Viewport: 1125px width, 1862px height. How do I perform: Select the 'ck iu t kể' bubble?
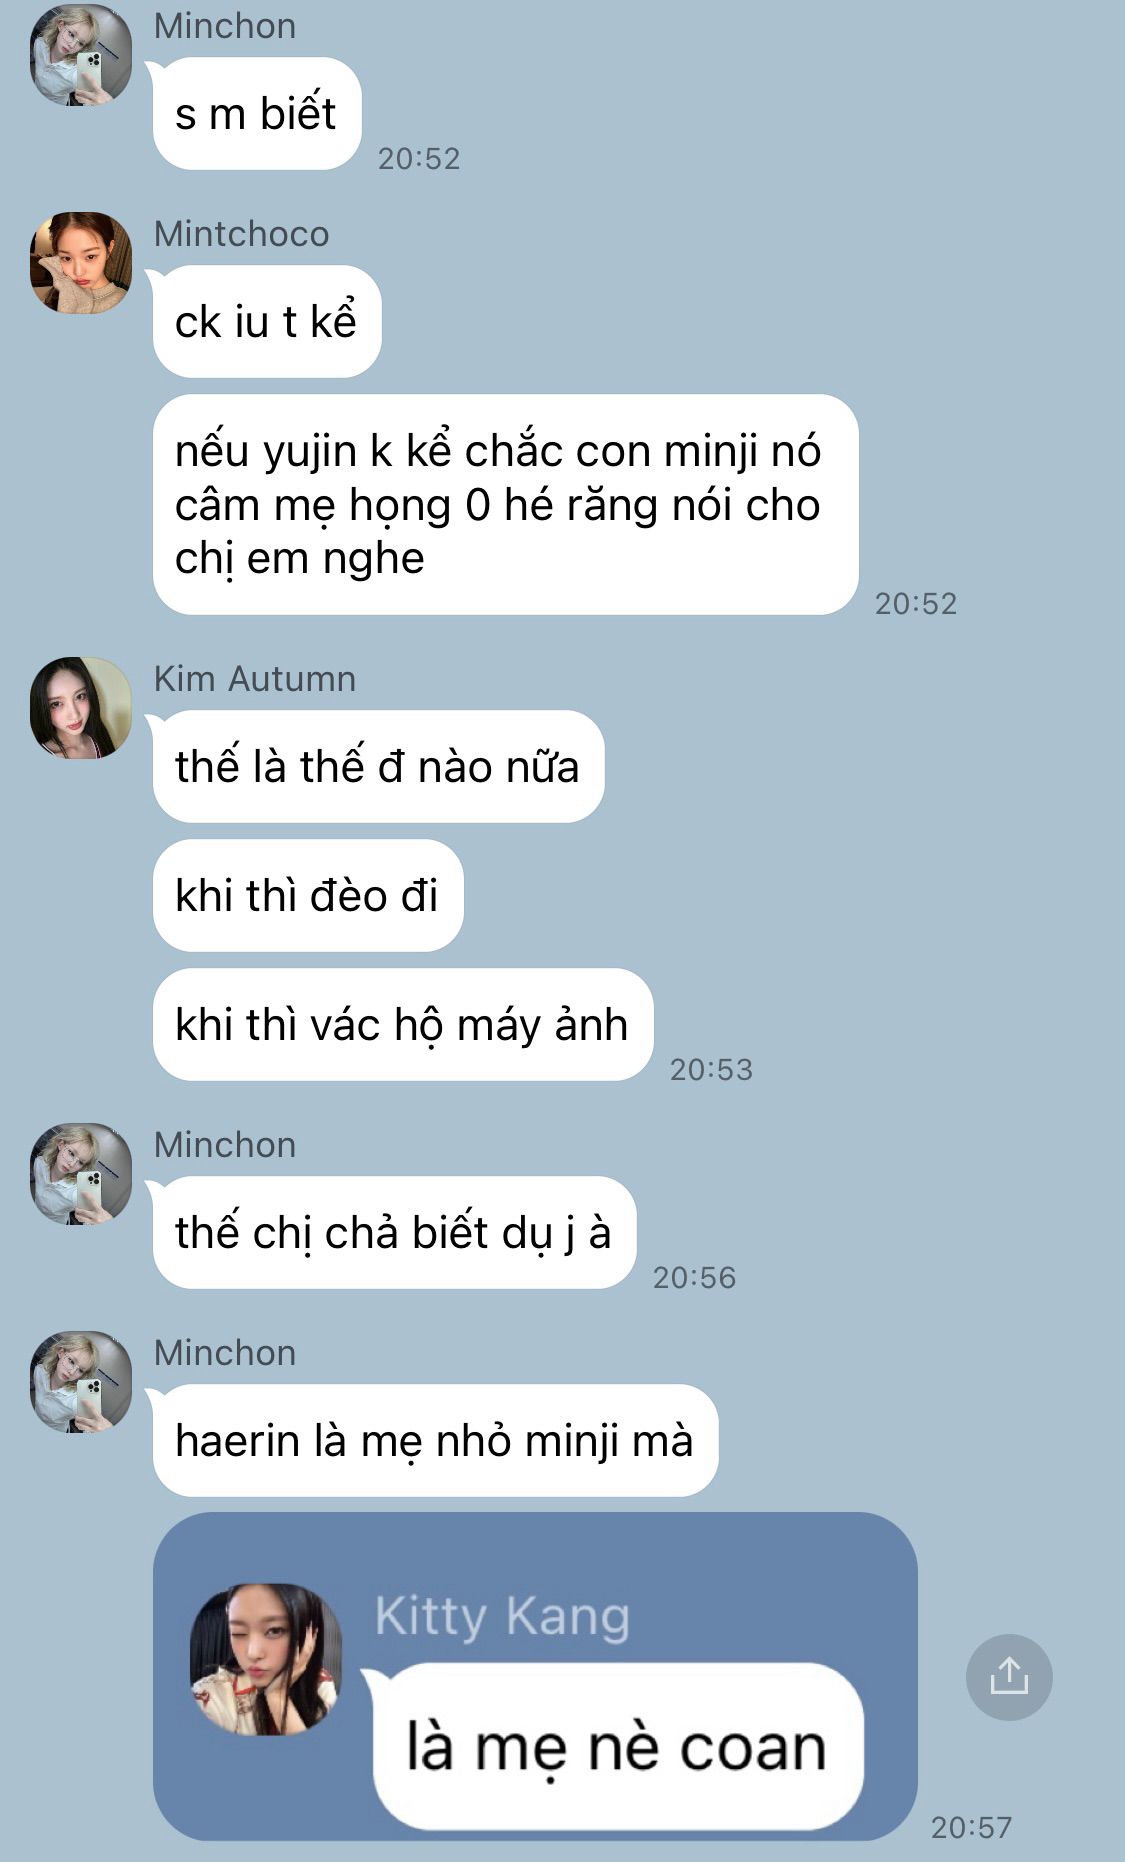point(267,321)
